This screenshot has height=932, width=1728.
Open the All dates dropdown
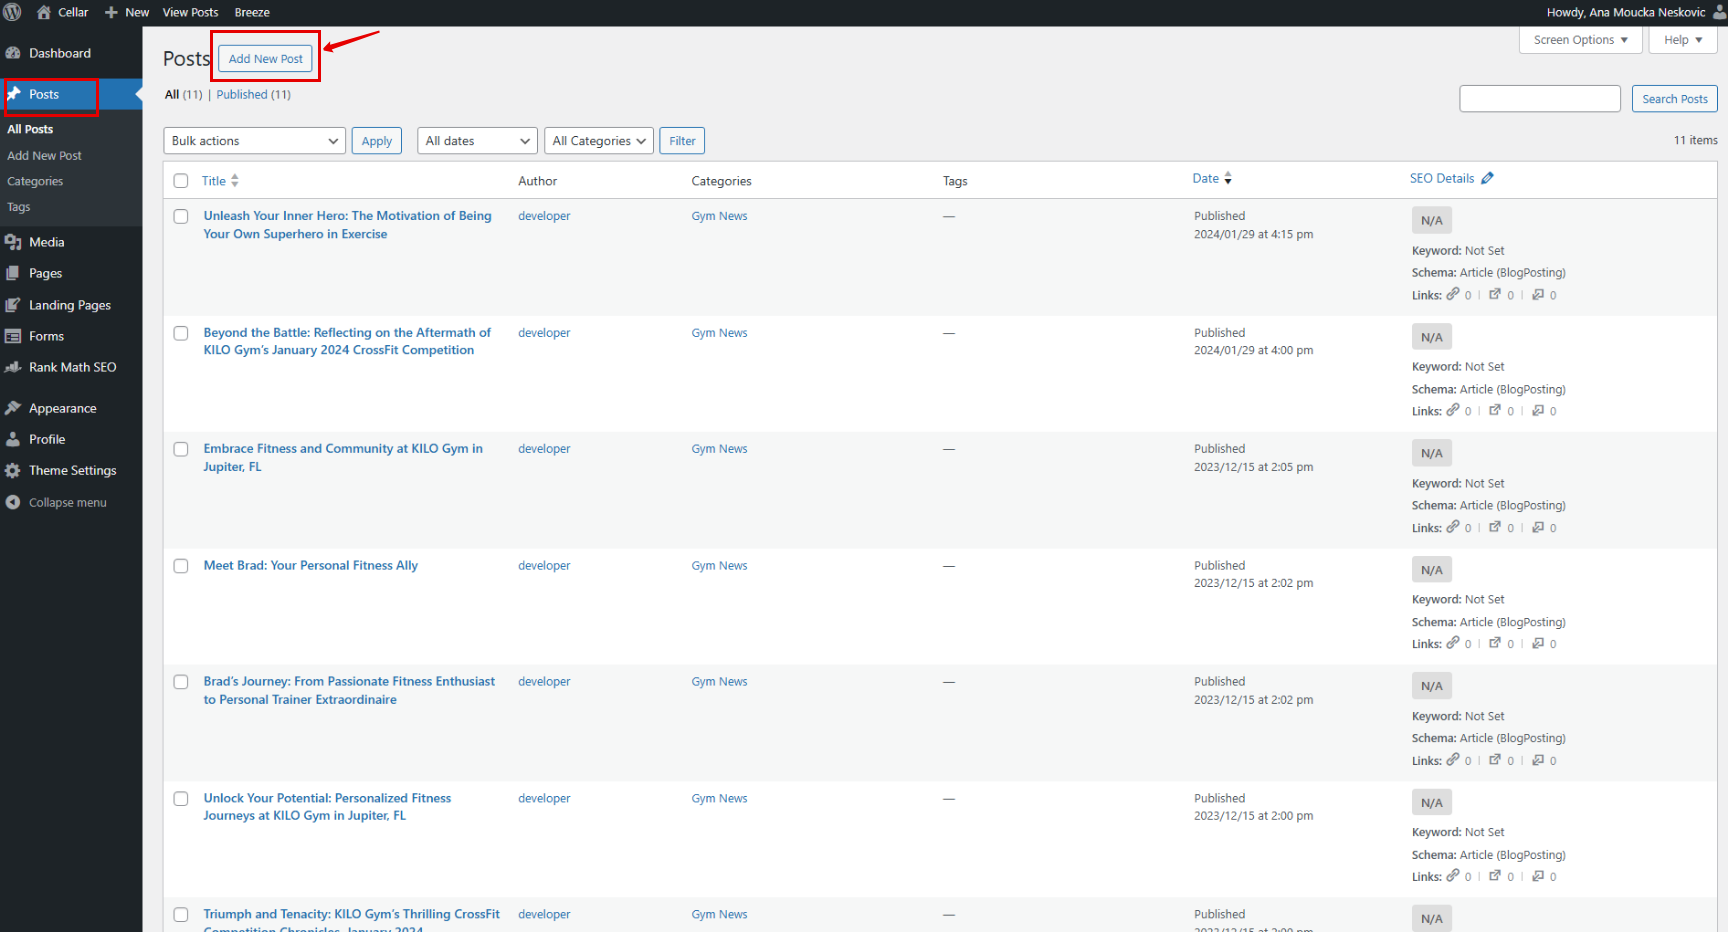pyautogui.click(x=477, y=141)
